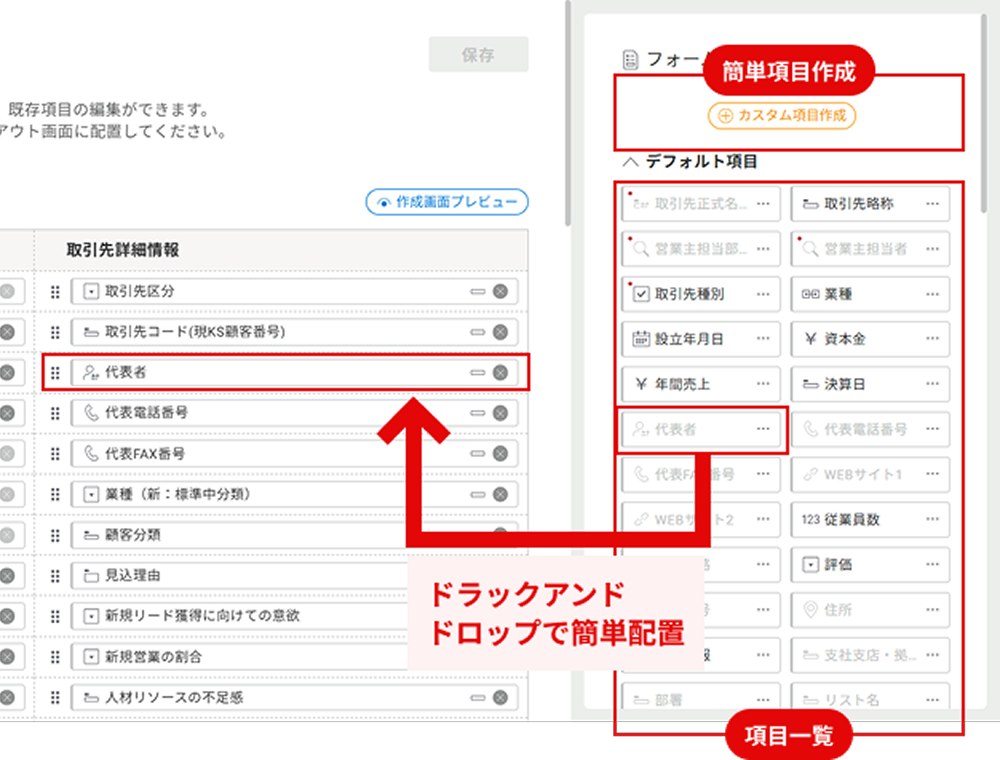Collapse the デフォルト項目 section
The image size is (1000, 760).
click(630, 161)
